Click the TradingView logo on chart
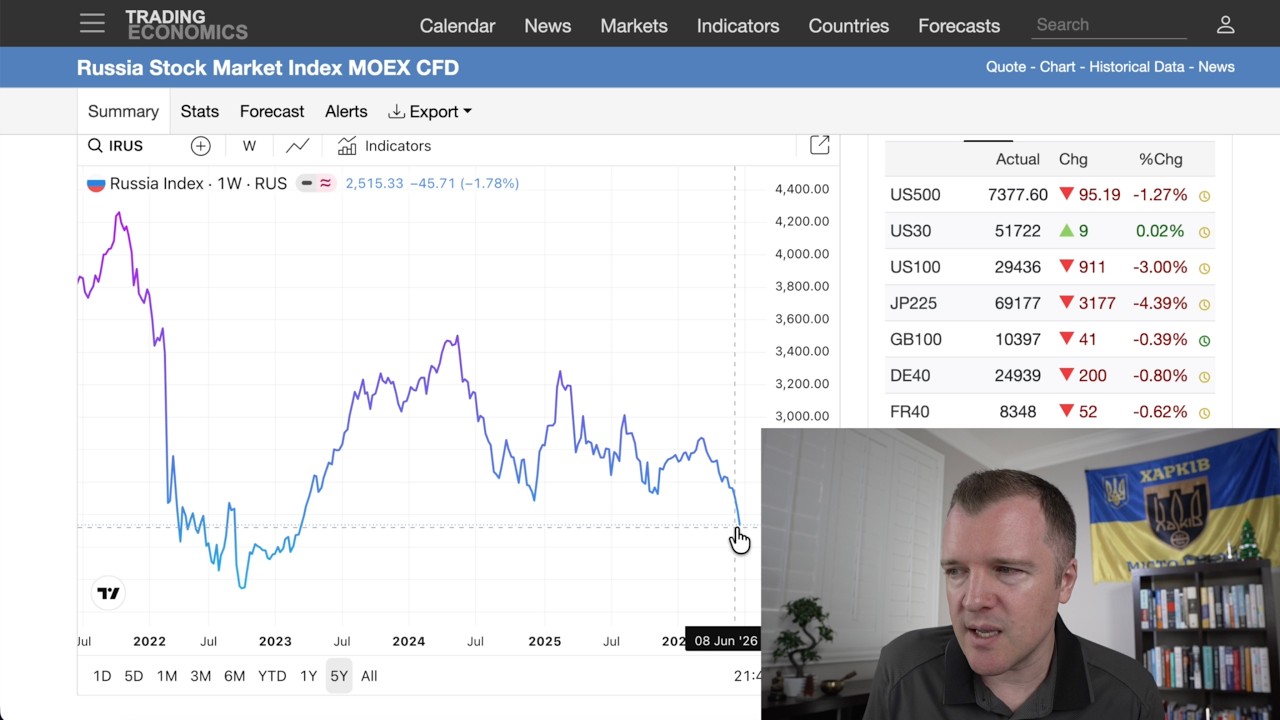The height and width of the screenshot is (720, 1280). (x=108, y=593)
